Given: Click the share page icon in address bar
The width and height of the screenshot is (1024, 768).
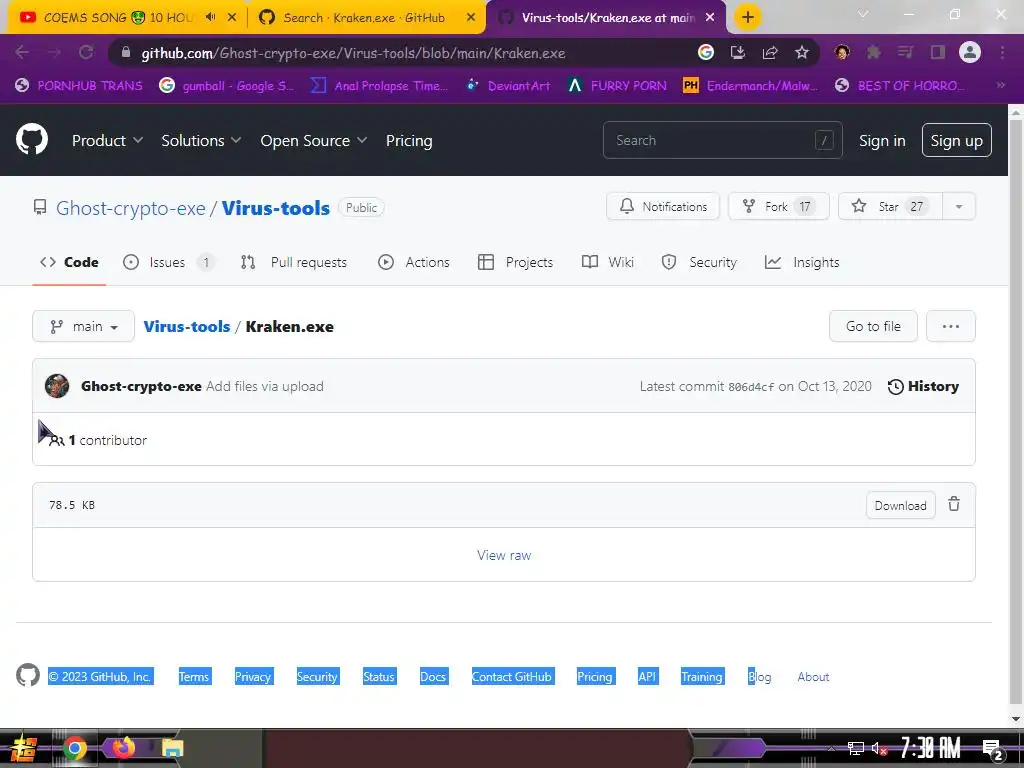Looking at the screenshot, I should tap(770, 52).
